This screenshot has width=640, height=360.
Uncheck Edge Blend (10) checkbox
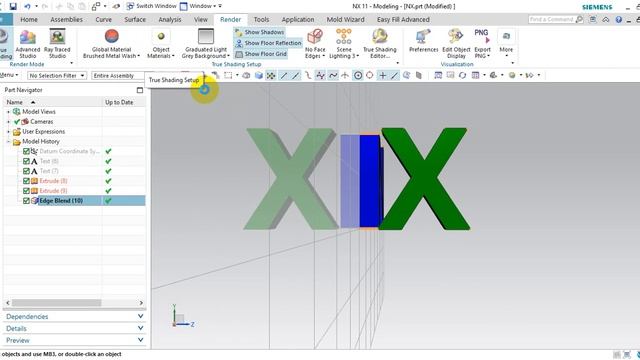point(26,201)
